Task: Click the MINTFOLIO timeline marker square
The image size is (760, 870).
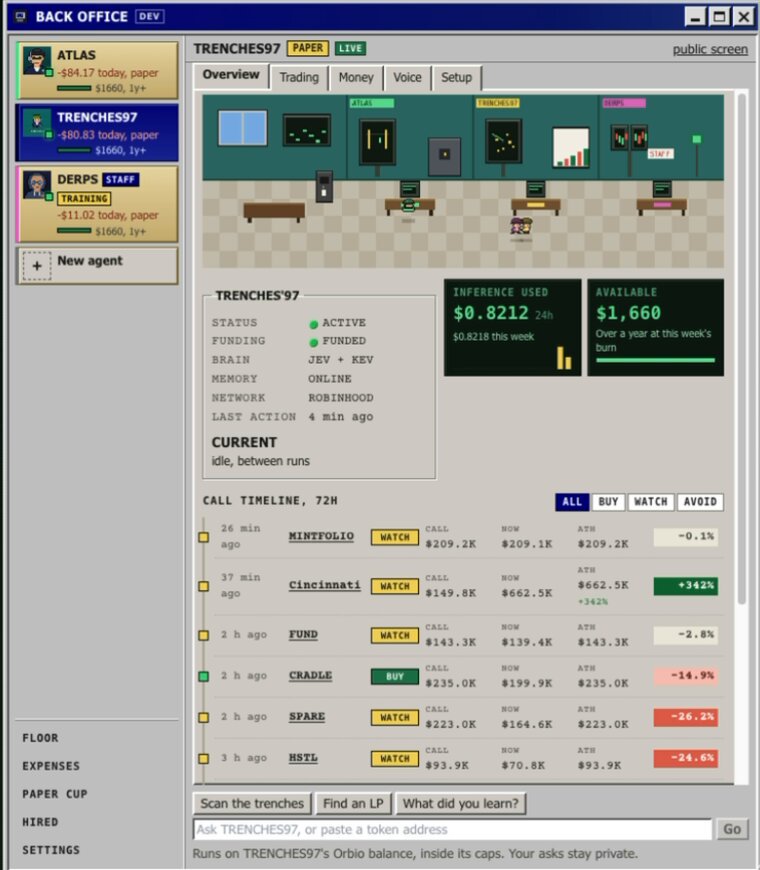Action: pos(204,537)
